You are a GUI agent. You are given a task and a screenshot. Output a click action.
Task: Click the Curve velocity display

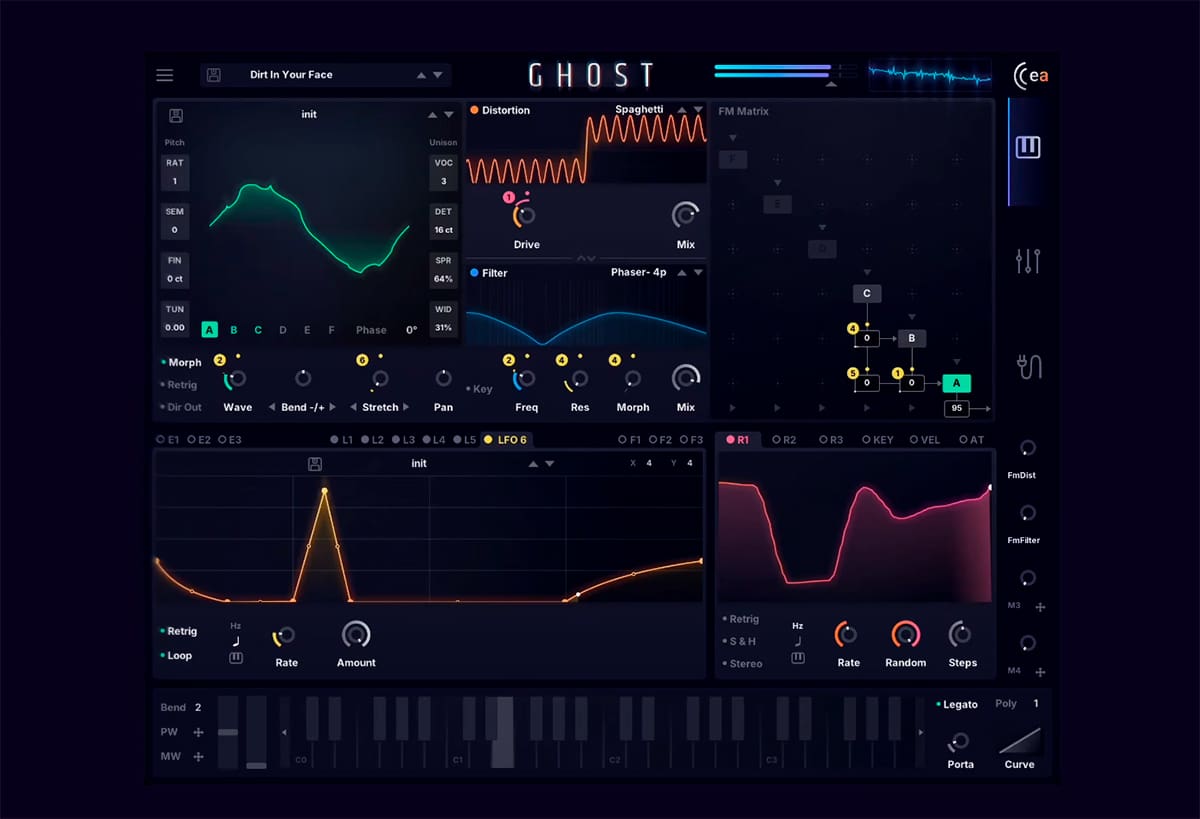click(1020, 741)
